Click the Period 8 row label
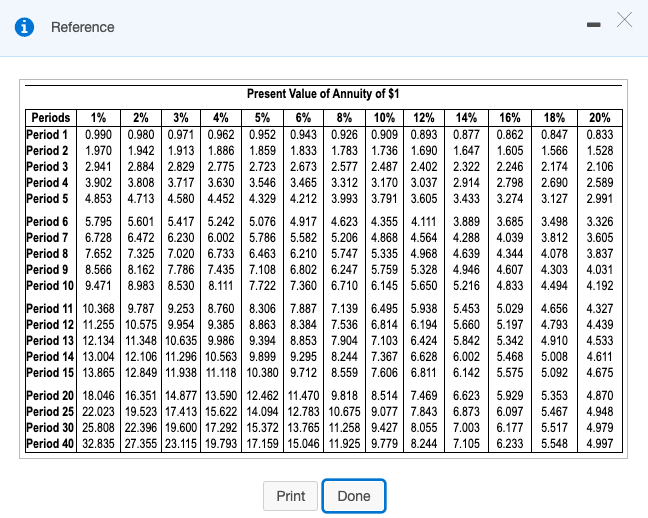Viewport: 648px width, 518px height. pyautogui.click(x=47, y=253)
